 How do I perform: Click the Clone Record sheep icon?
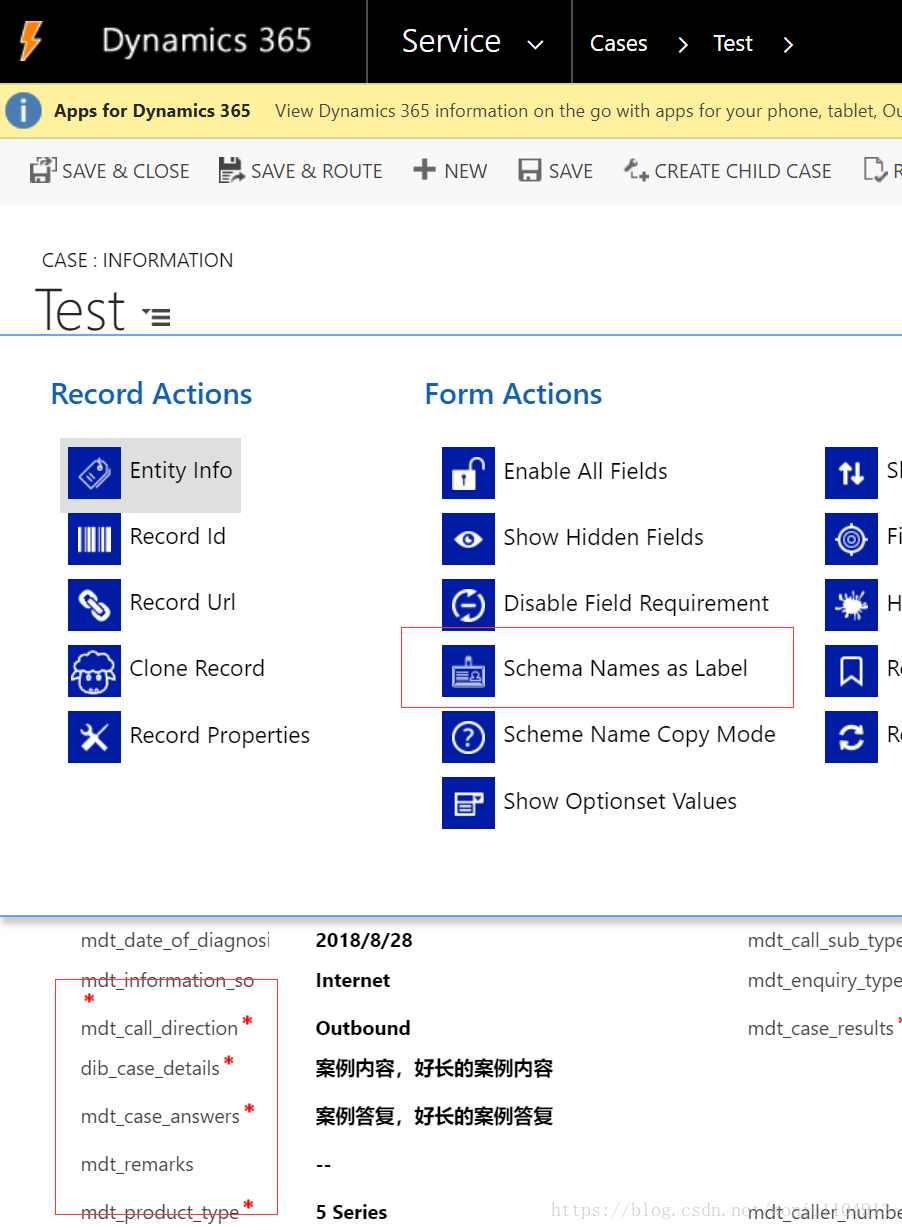[x=94, y=671]
